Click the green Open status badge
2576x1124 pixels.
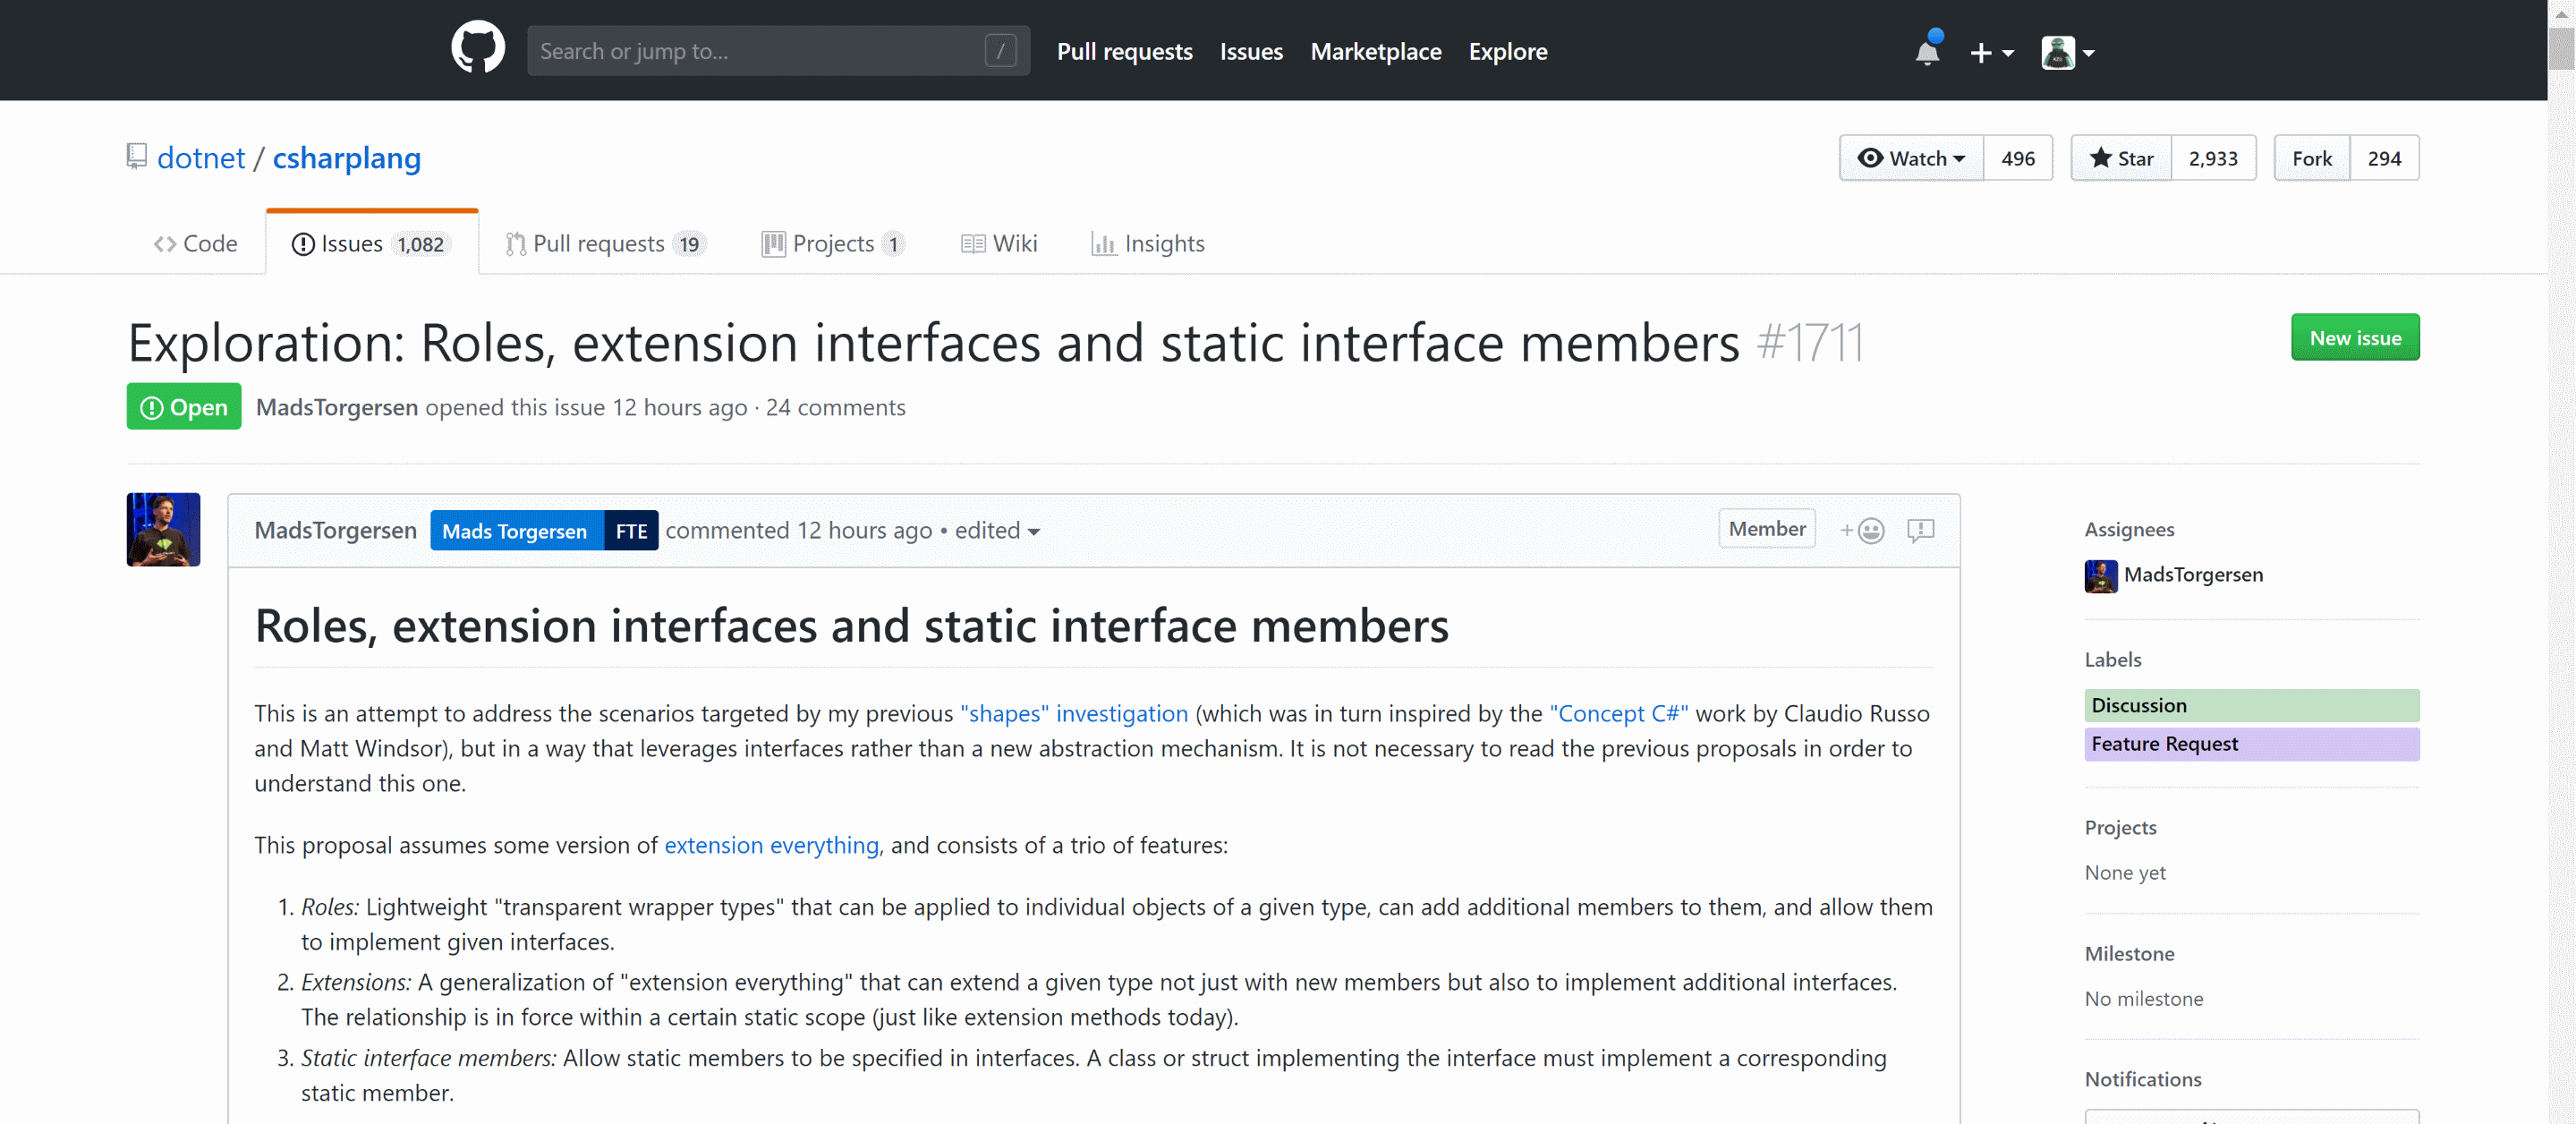[x=184, y=407]
